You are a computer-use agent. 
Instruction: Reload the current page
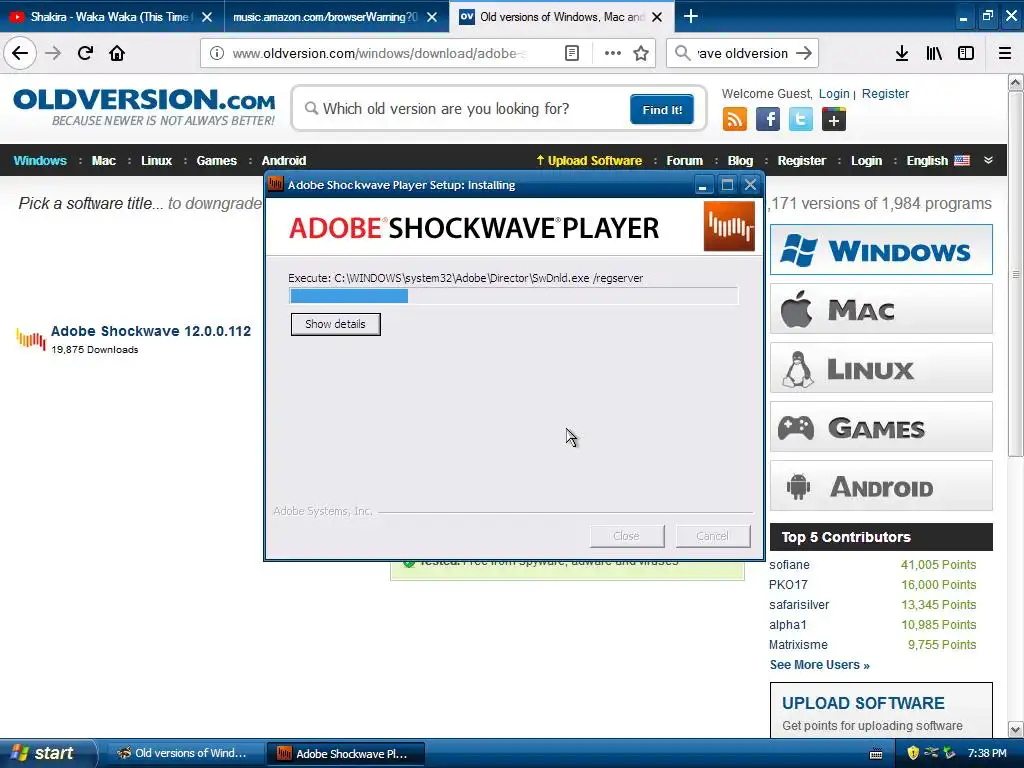[x=85, y=53]
